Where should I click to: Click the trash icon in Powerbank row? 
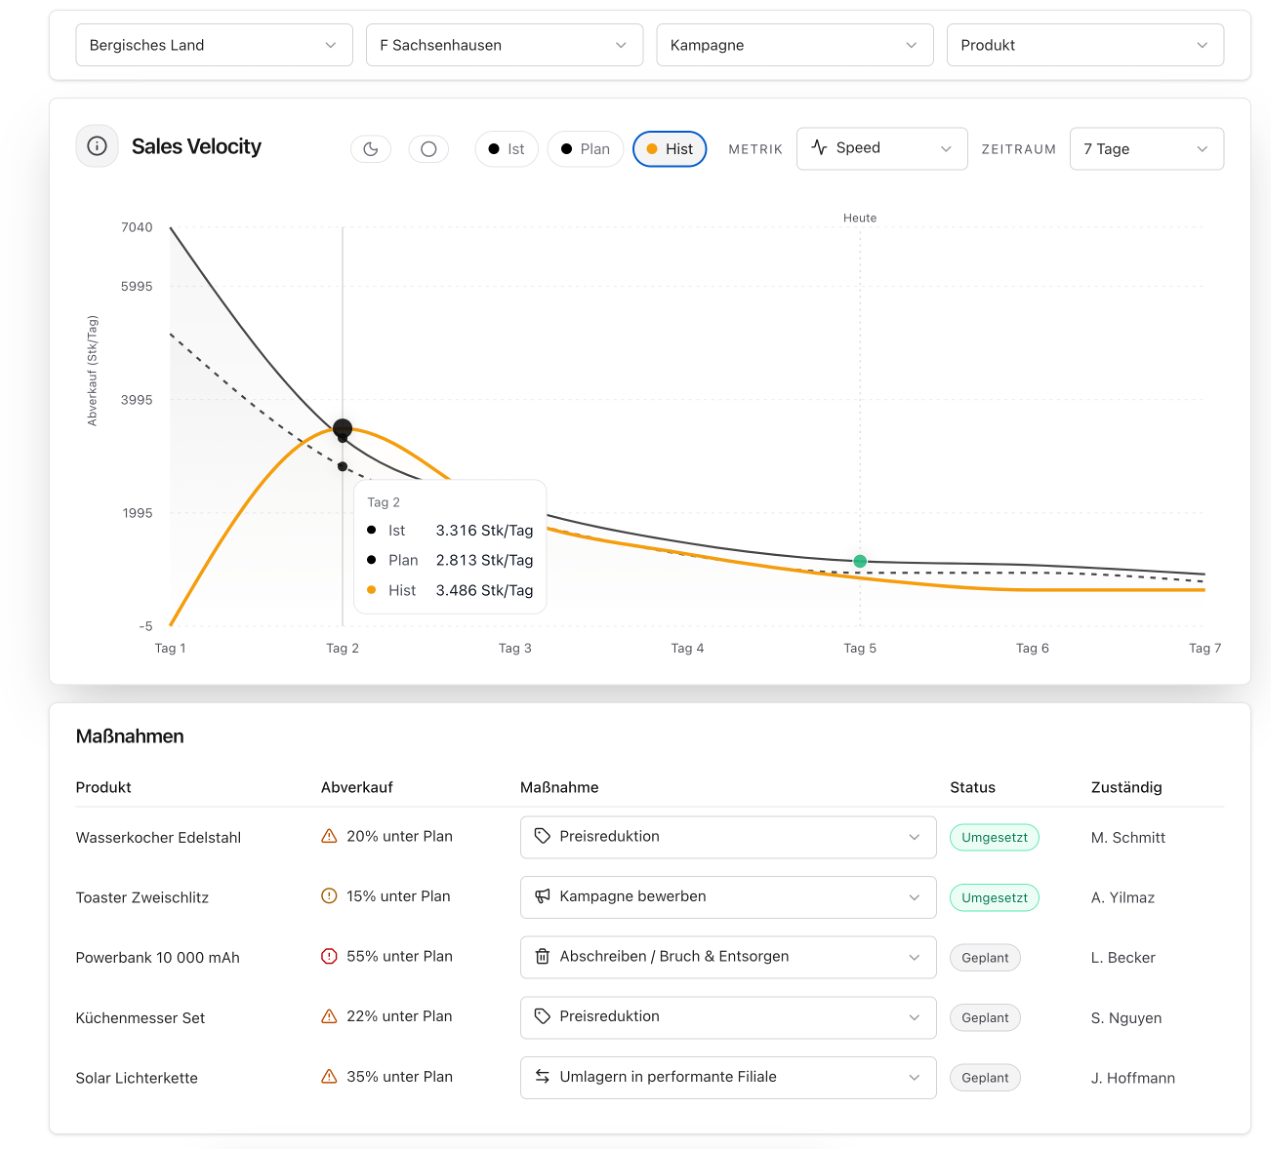point(542,957)
